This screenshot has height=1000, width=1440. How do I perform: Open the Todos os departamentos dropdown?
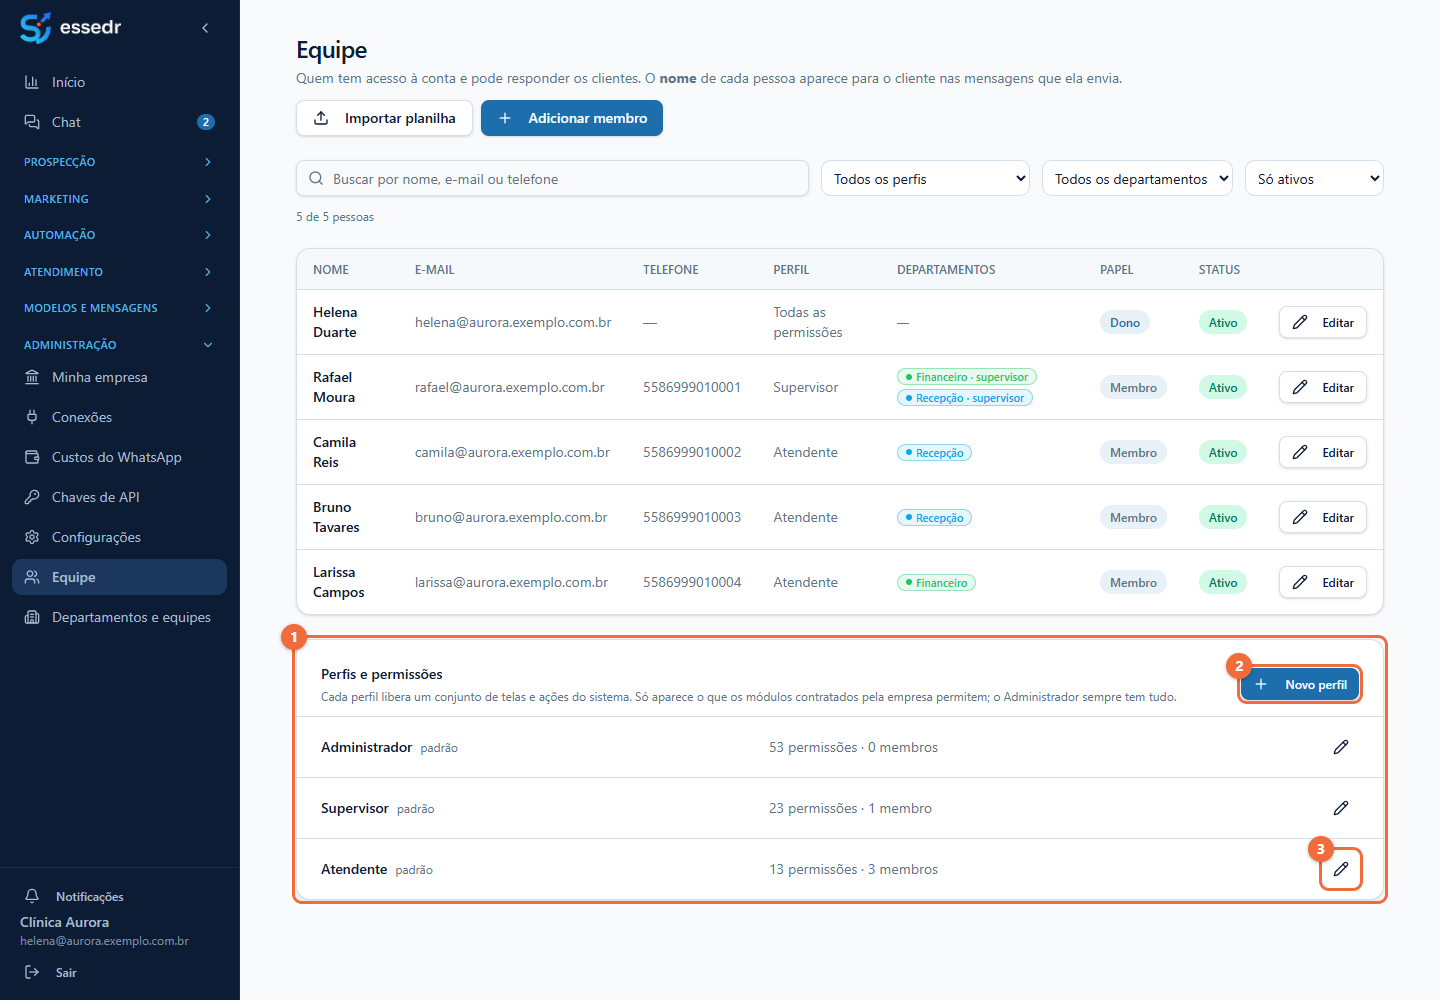pos(1137,179)
